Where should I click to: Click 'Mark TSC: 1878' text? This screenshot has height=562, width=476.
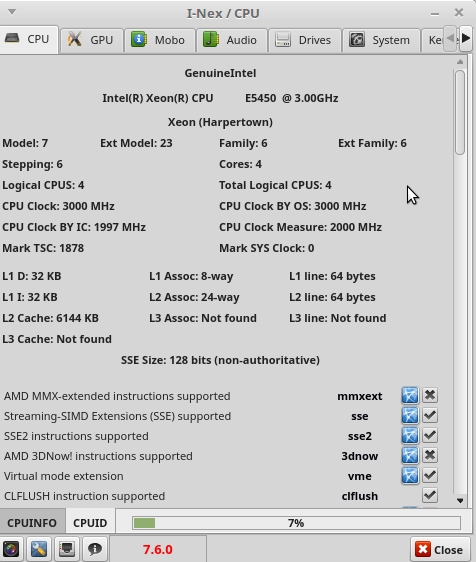click(43, 248)
